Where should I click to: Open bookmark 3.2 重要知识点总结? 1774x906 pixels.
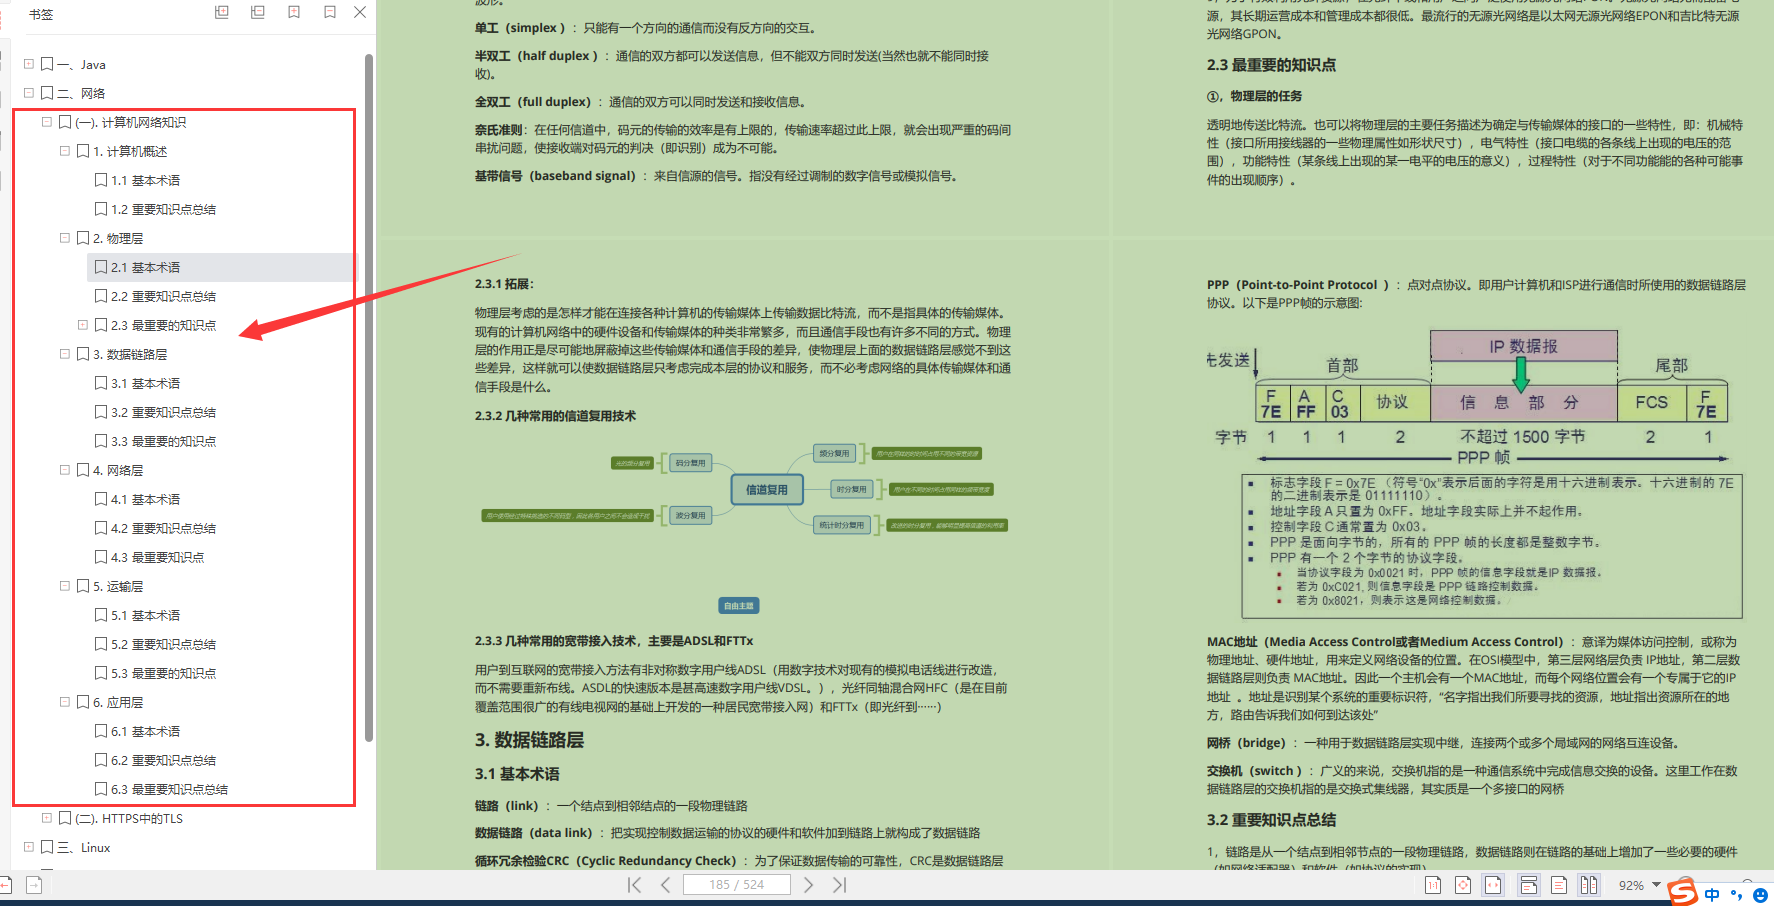click(164, 412)
